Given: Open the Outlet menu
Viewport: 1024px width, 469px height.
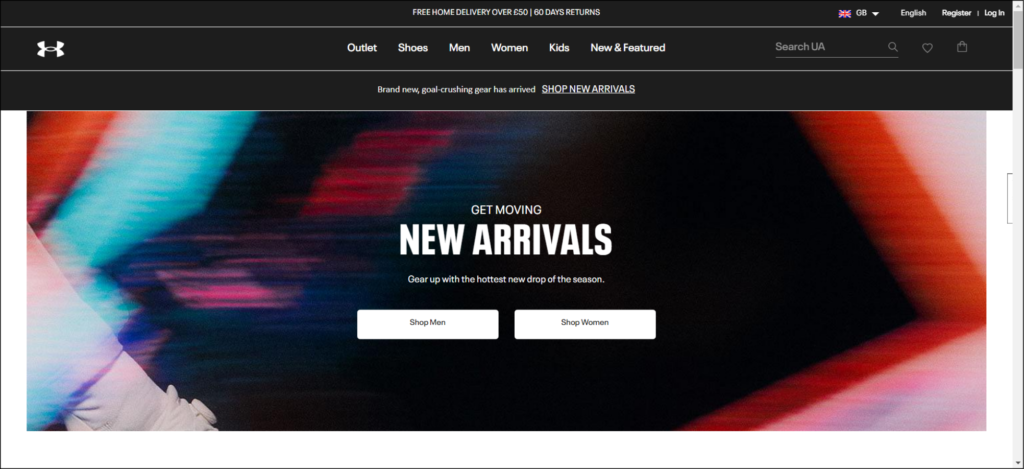Looking at the screenshot, I should [362, 48].
